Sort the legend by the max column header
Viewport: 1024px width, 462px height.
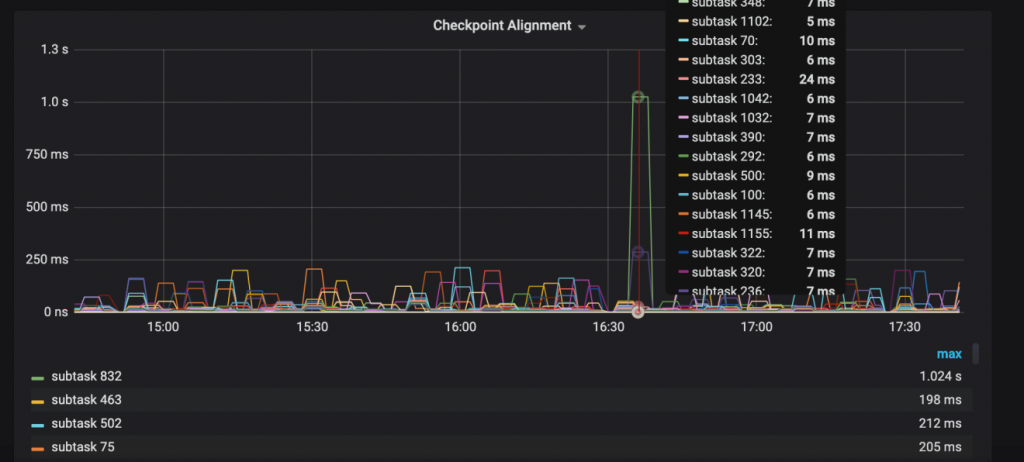(x=949, y=354)
